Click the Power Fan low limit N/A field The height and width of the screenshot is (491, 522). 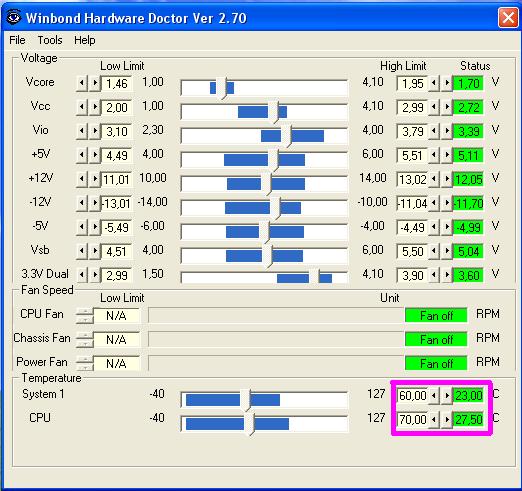click(x=116, y=363)
